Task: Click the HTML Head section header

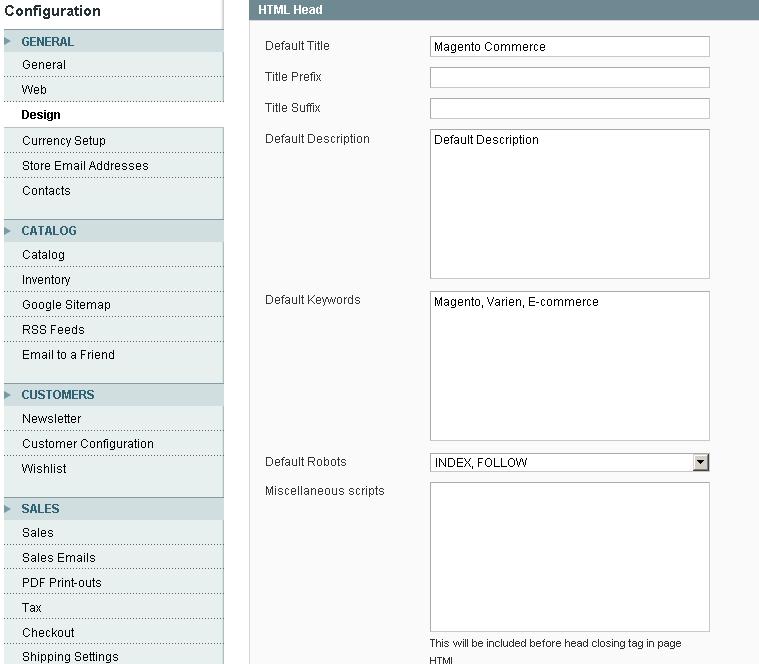Action: coord(504,10)
